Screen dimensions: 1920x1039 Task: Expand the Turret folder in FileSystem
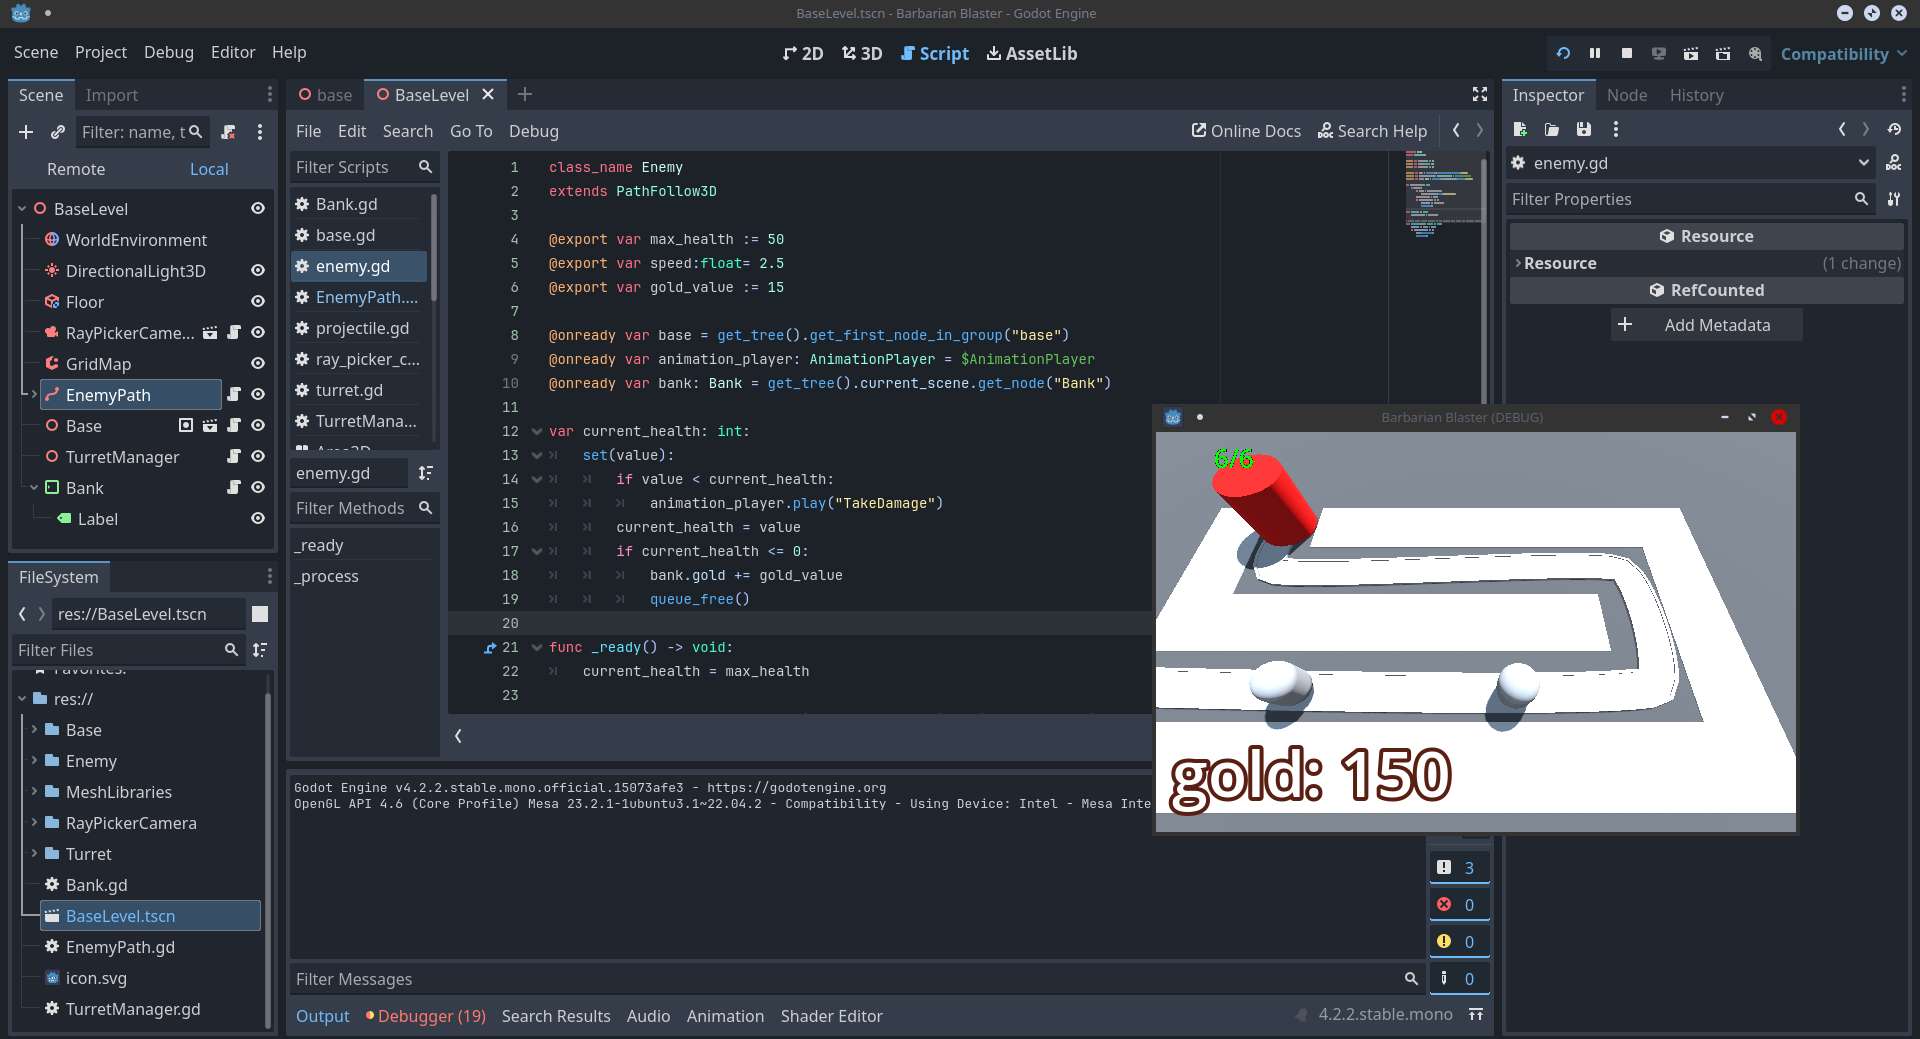coord(34,854)
